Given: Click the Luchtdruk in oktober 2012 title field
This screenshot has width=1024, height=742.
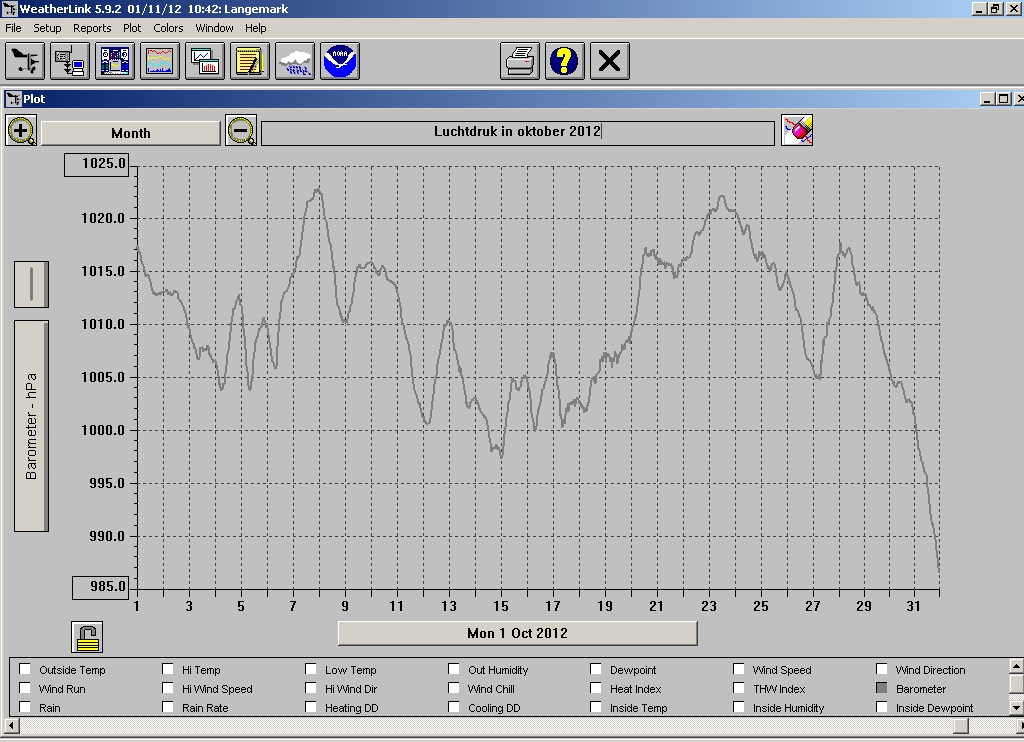Looking at the screenshot, I should pos(518,133).
